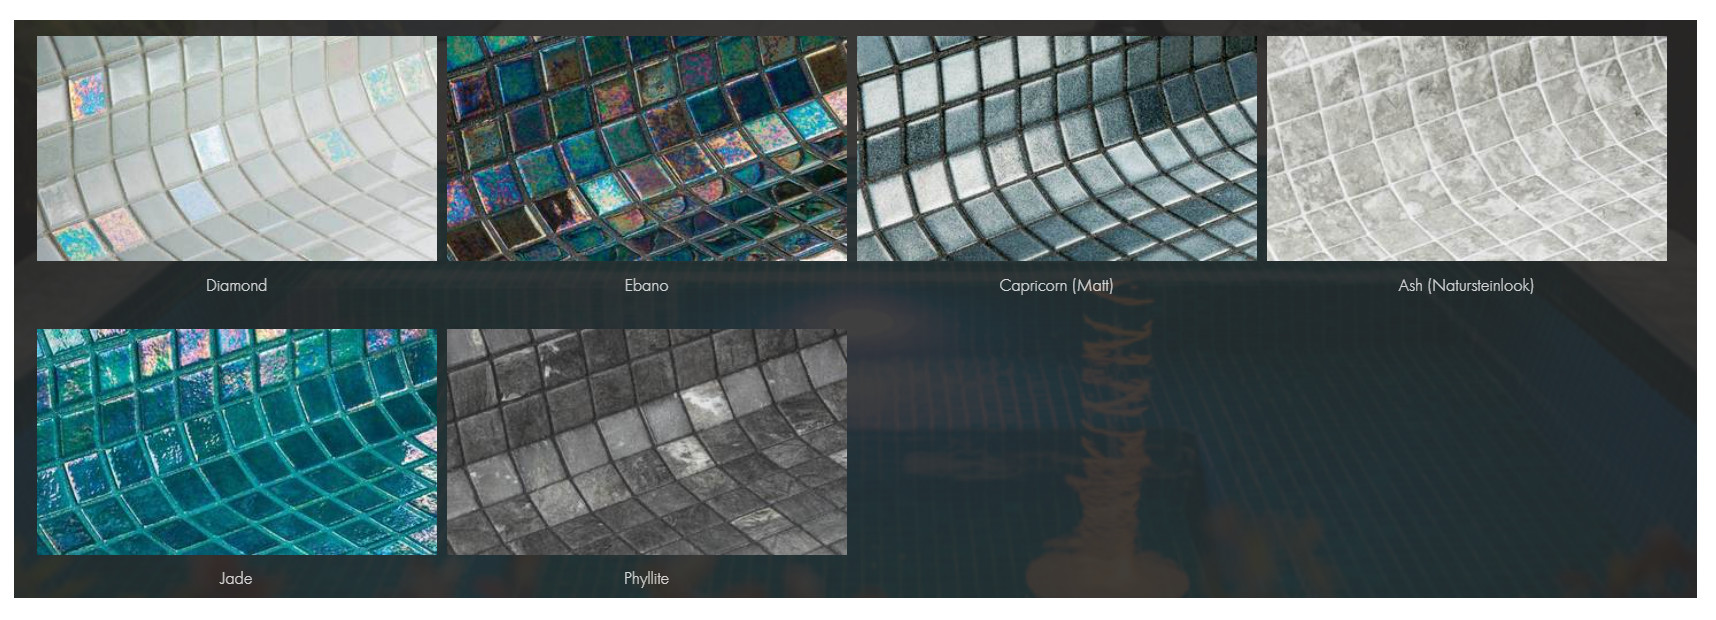1716x620 pixels.
Task: Pick the white pearlescent mosaic swatch
Action: click(x=237, y=149)
